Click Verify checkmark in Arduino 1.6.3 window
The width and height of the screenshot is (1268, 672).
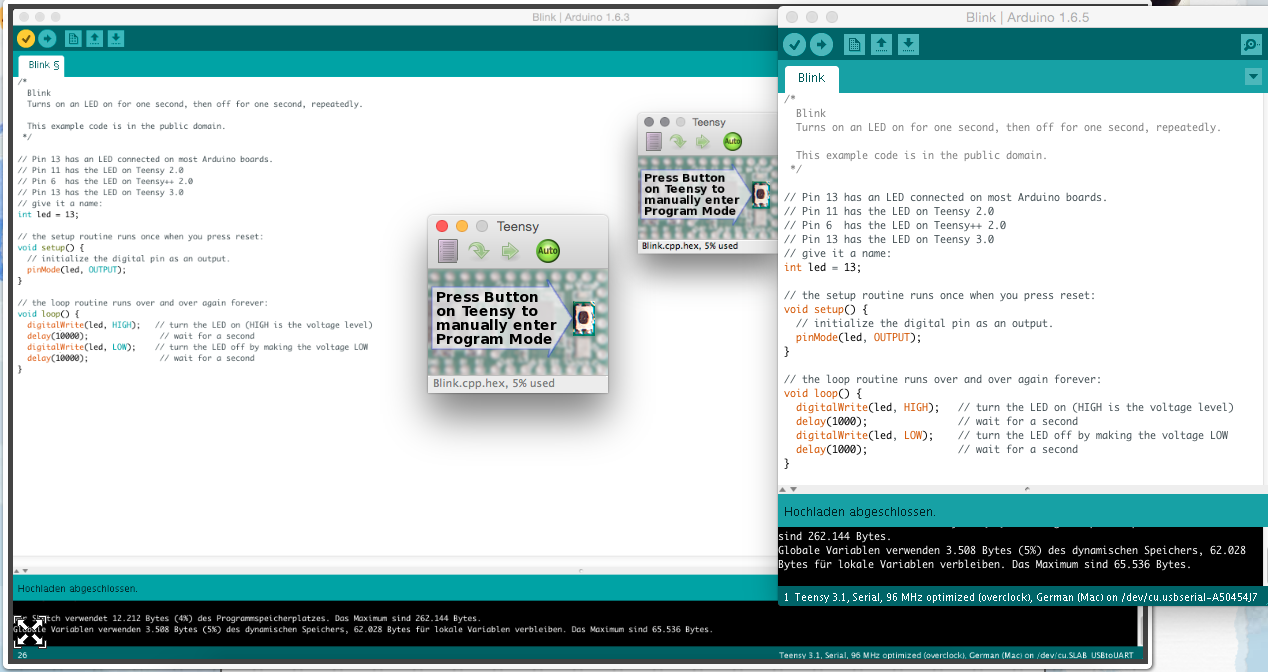pos(26,38)
